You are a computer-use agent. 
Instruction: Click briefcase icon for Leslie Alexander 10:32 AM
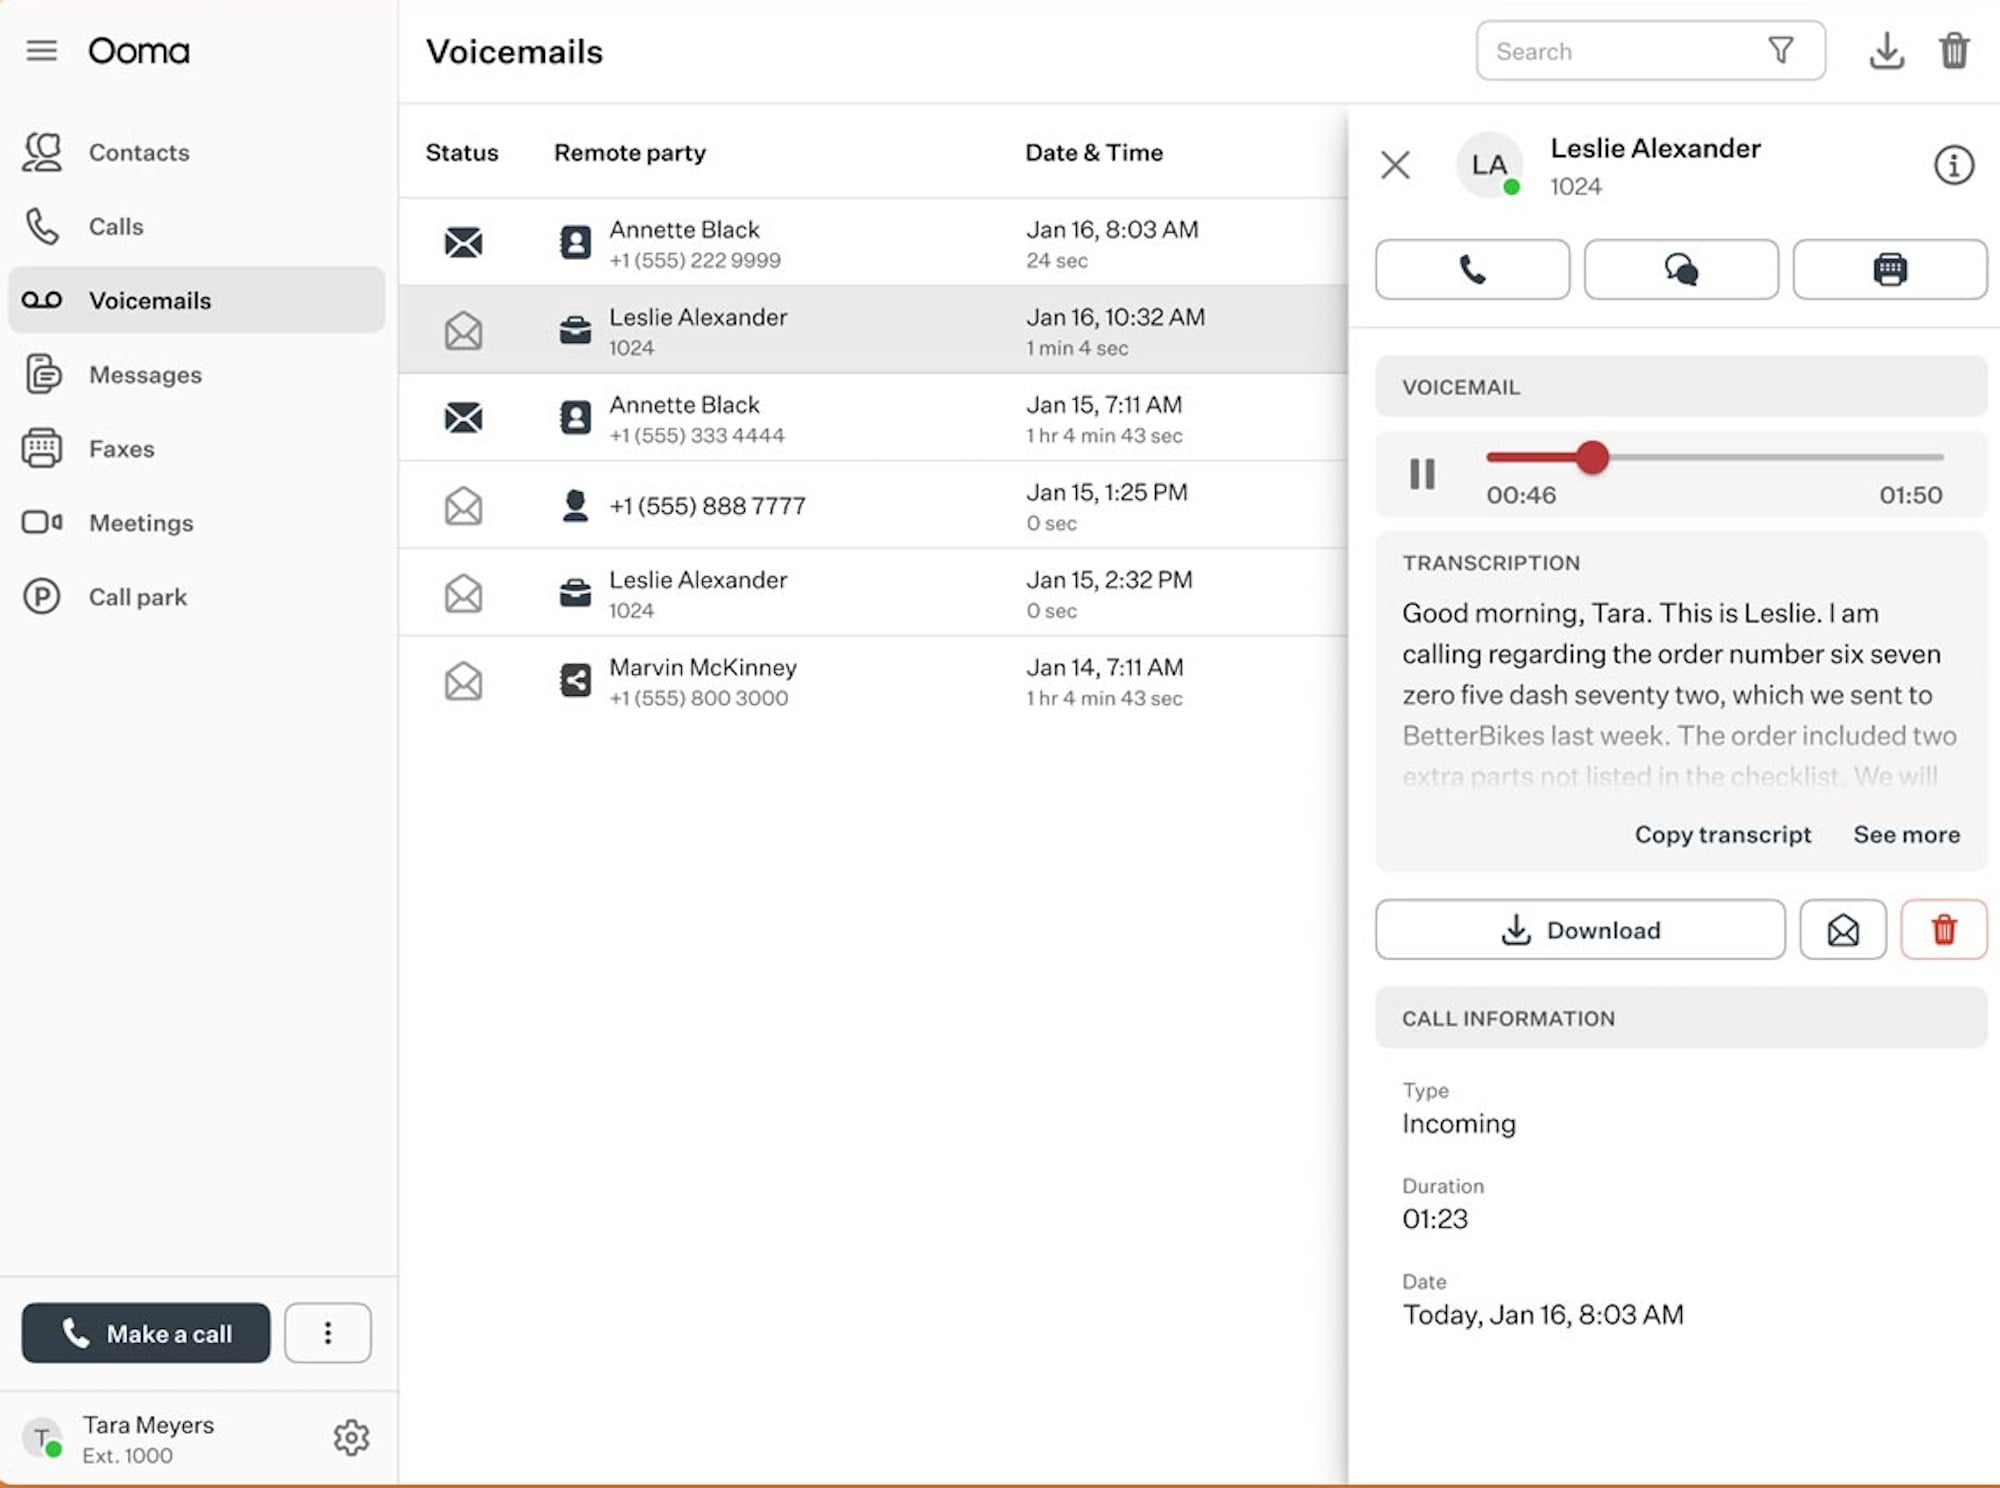tap(575, 330)
